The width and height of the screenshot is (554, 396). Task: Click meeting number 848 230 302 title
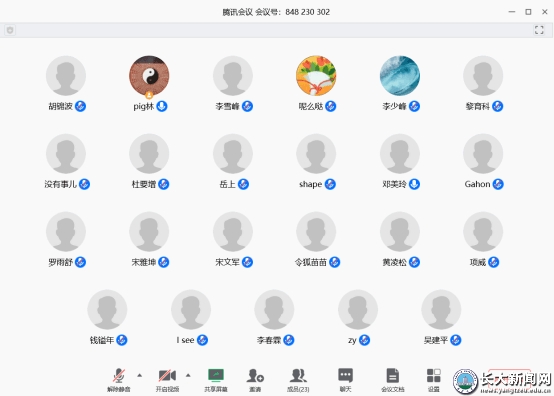point(276,12)
